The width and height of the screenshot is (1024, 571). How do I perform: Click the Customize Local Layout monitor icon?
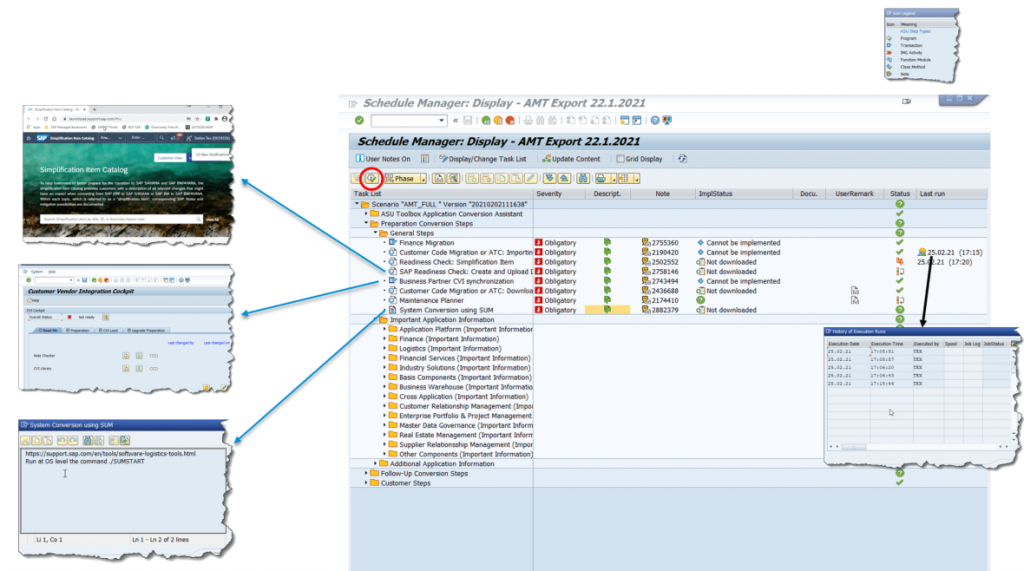667,120
